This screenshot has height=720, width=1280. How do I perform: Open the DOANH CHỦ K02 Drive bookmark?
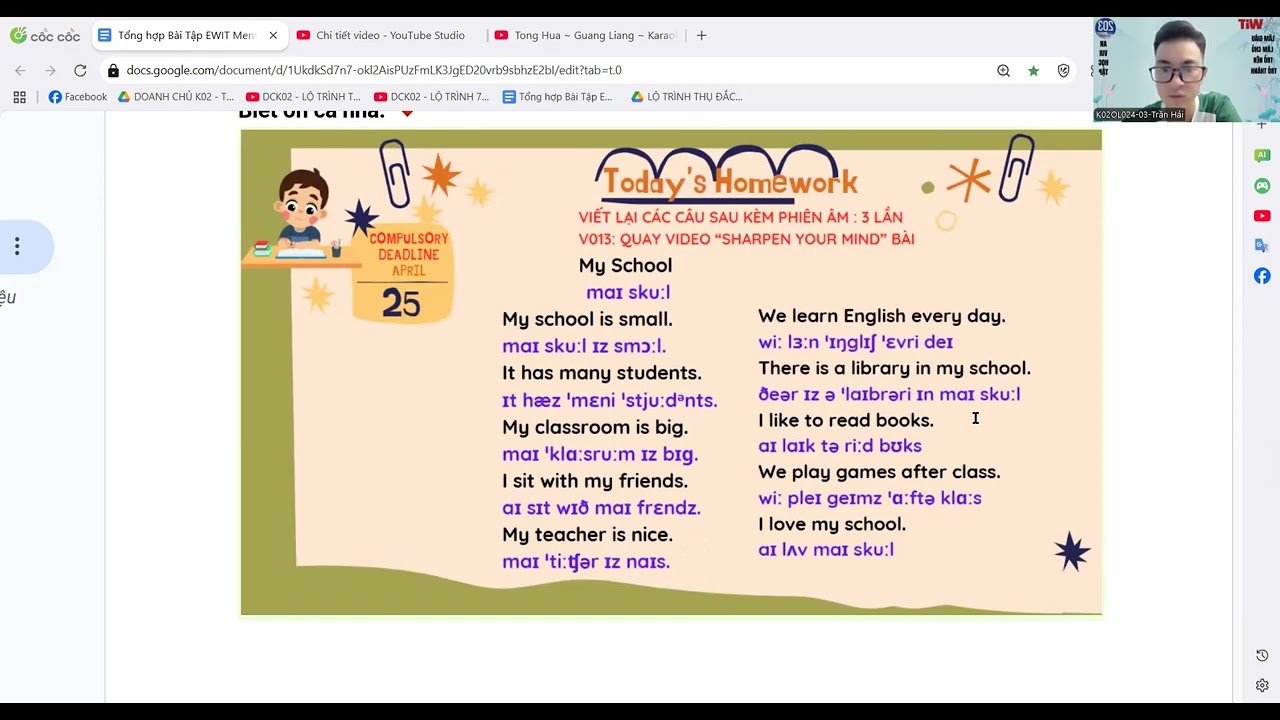pyautogui.click(x=176, y=97)
